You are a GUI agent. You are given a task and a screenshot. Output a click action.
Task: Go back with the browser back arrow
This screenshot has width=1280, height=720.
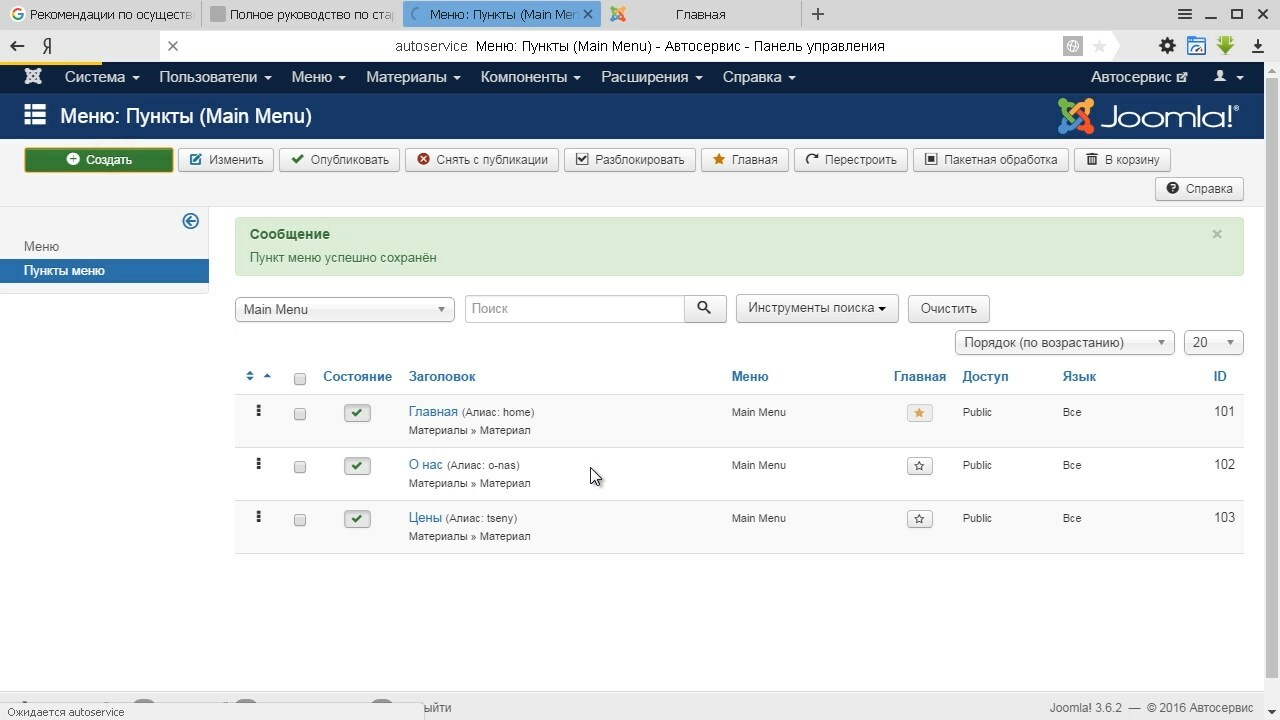(17, 46)
